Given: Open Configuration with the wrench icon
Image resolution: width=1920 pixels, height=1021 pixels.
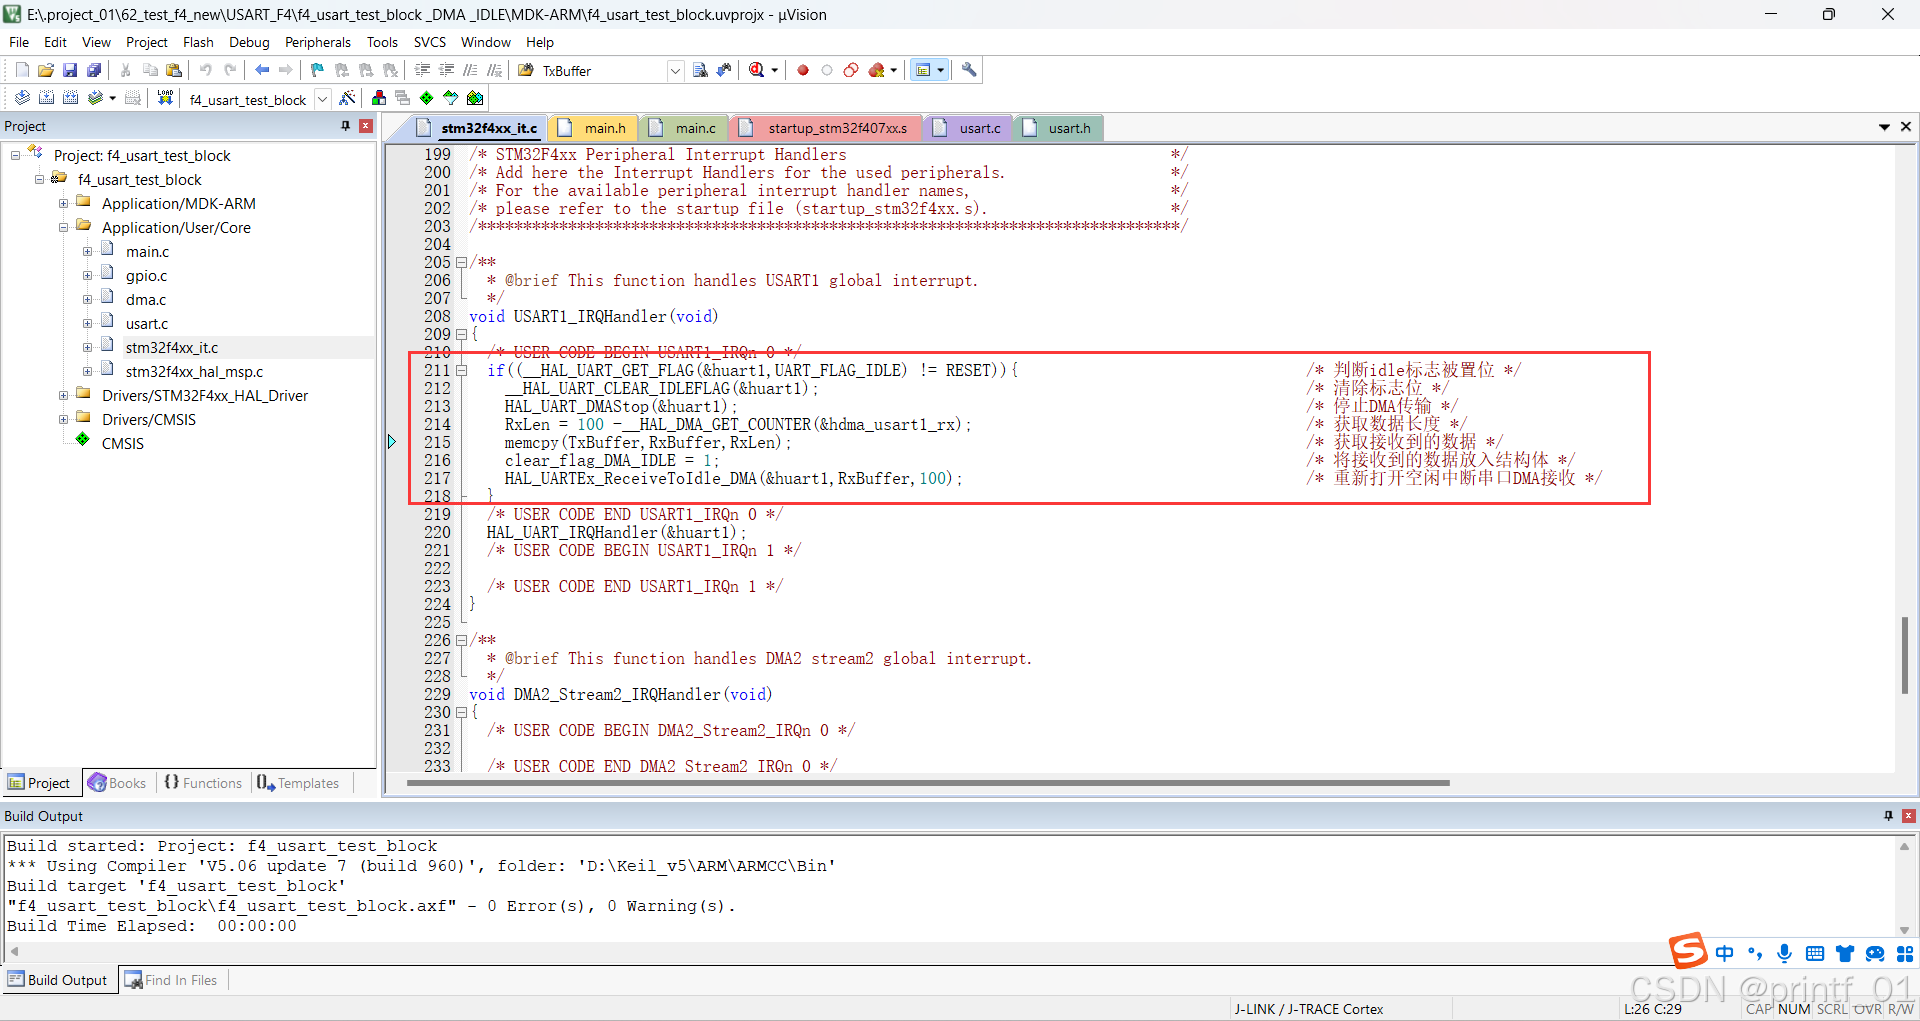Looking at the screenshot, I should [x=969, y=70].
